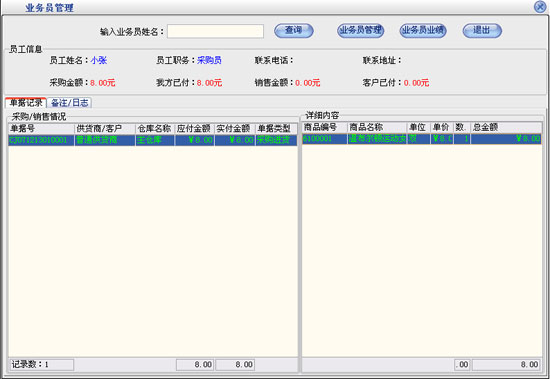550x379 pixels.
Task: Switch to the 备注/日志 tab
Action: 69,103
